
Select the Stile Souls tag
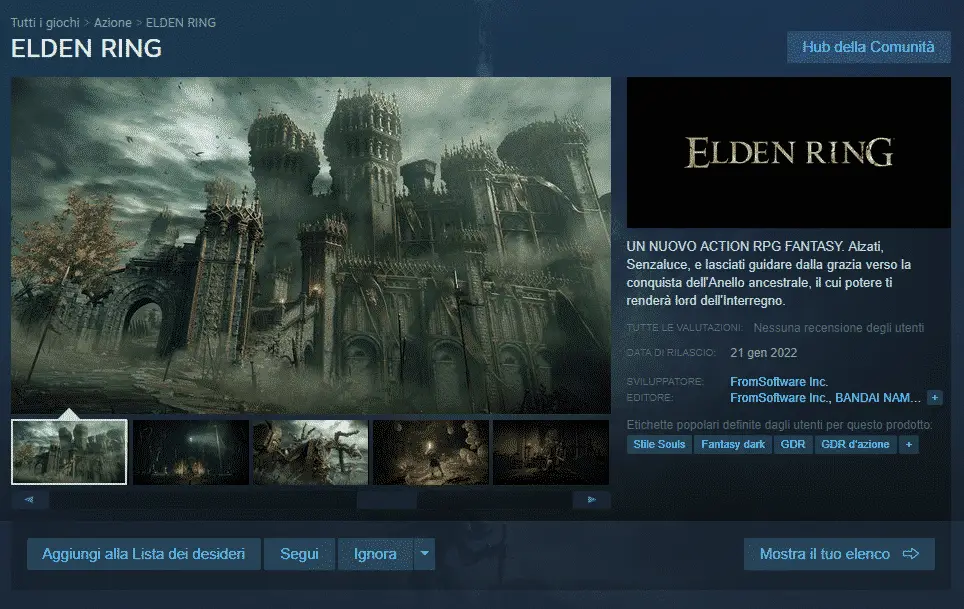pos(659,444)
